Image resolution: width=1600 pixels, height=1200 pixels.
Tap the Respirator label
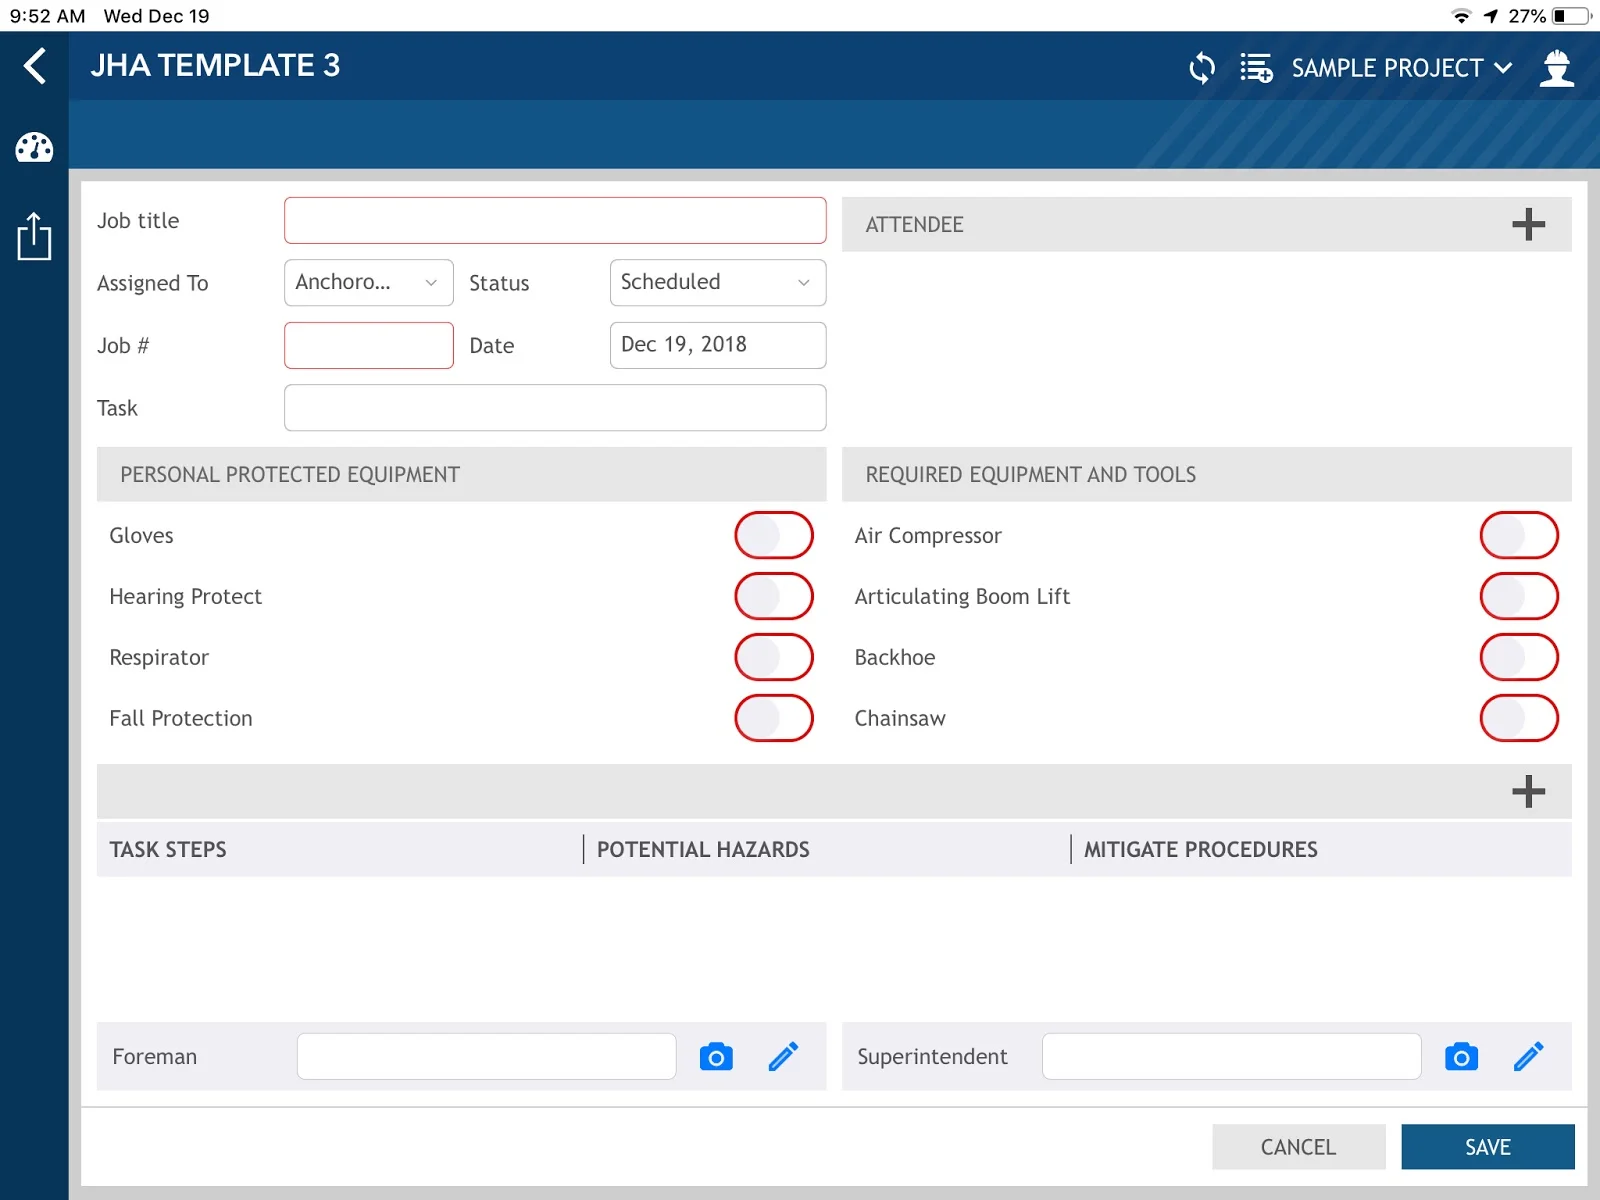tap(159, 658)
